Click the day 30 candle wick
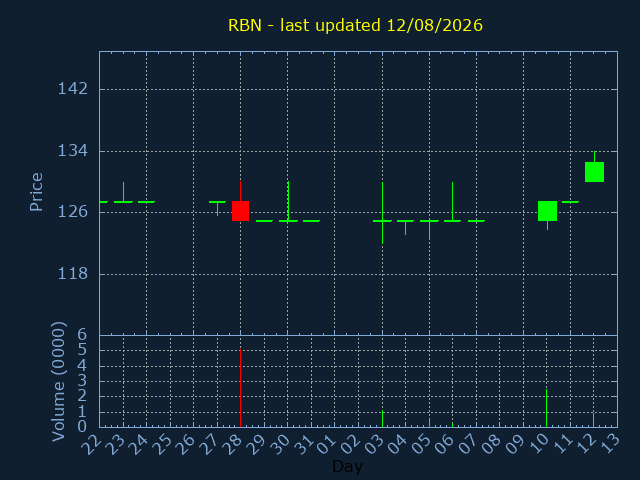640x480 pixels. pyautogui.click(x=288, y=200)
